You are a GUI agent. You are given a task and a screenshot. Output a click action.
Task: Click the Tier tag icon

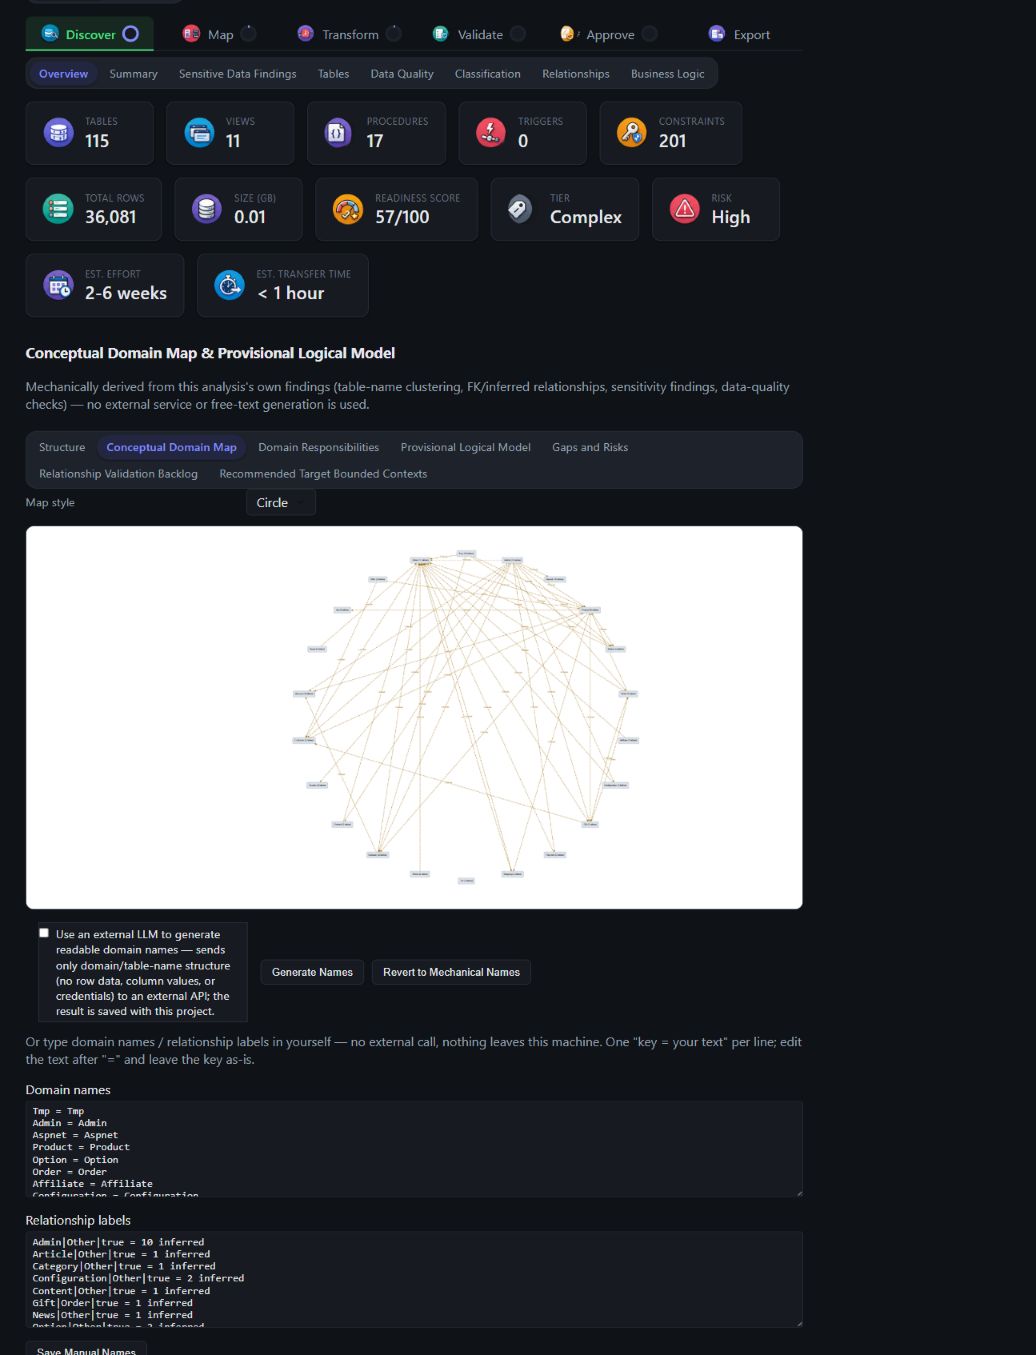[x=519, y=208]
